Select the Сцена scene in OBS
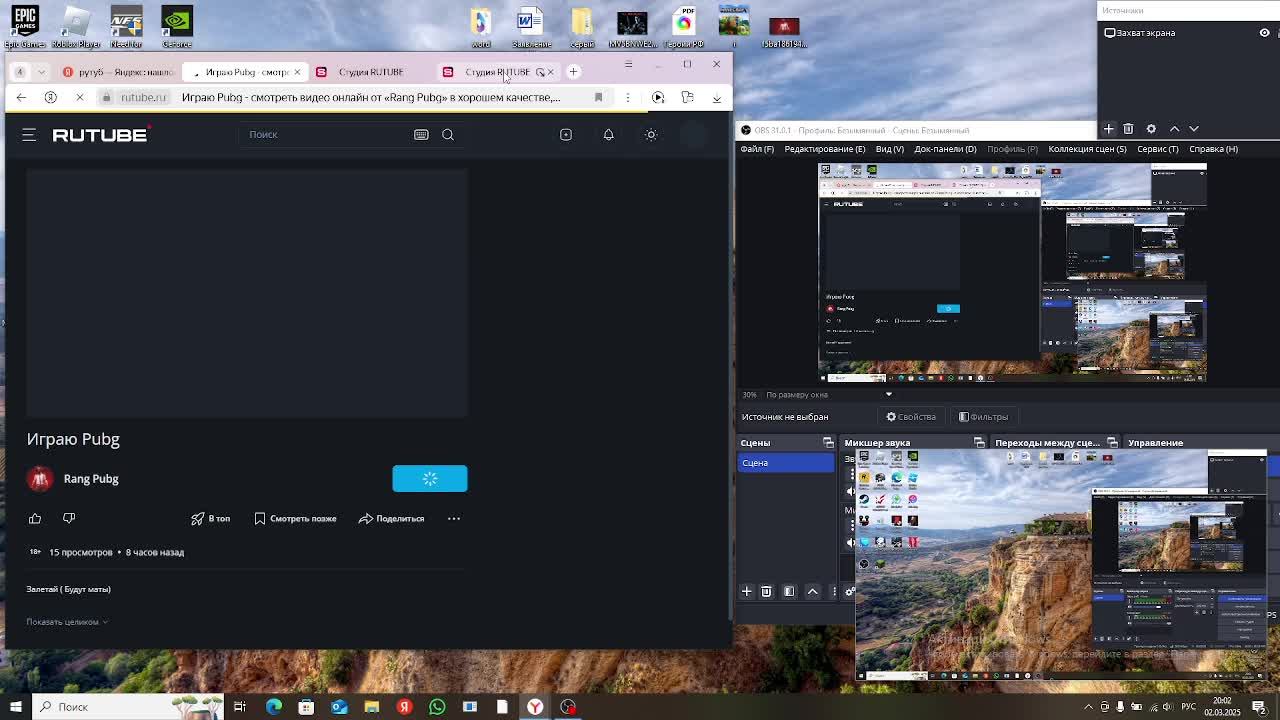 pyautogui.click(x=786, y=463)
